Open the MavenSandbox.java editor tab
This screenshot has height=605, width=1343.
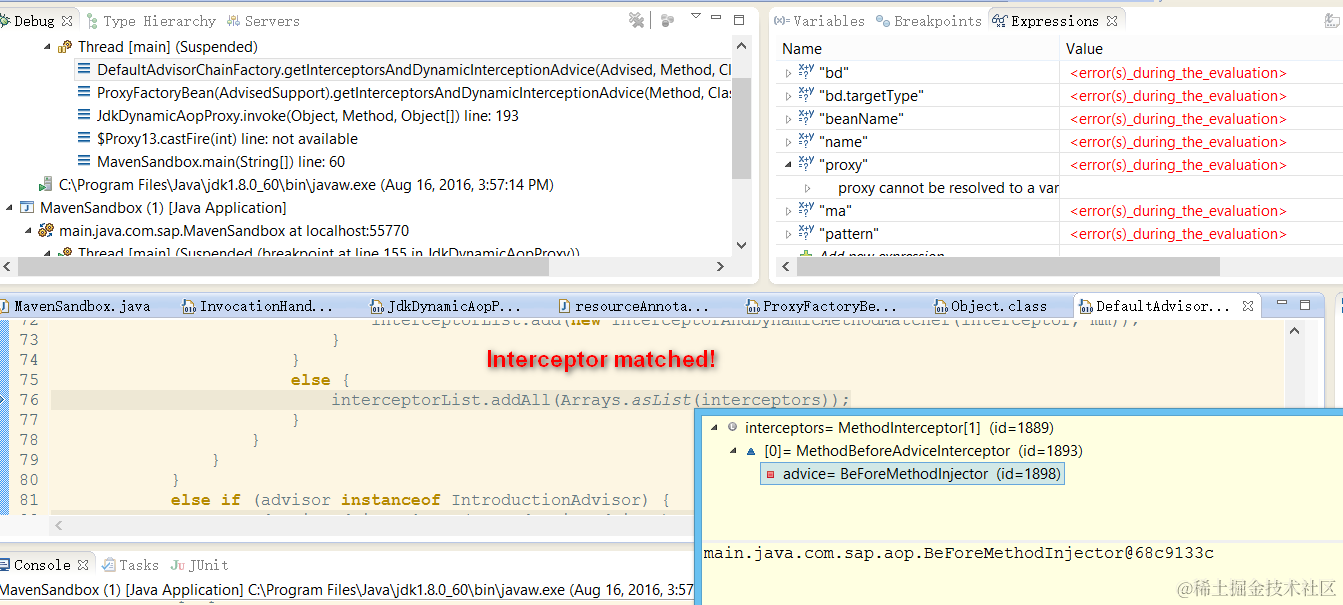(x=75, y=307)
